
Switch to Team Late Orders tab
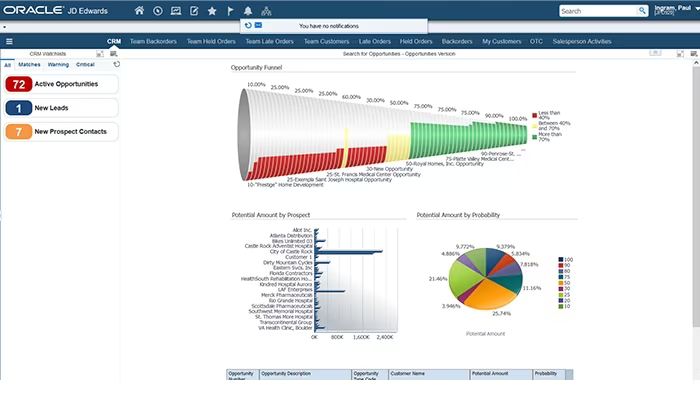coord(270,42)
